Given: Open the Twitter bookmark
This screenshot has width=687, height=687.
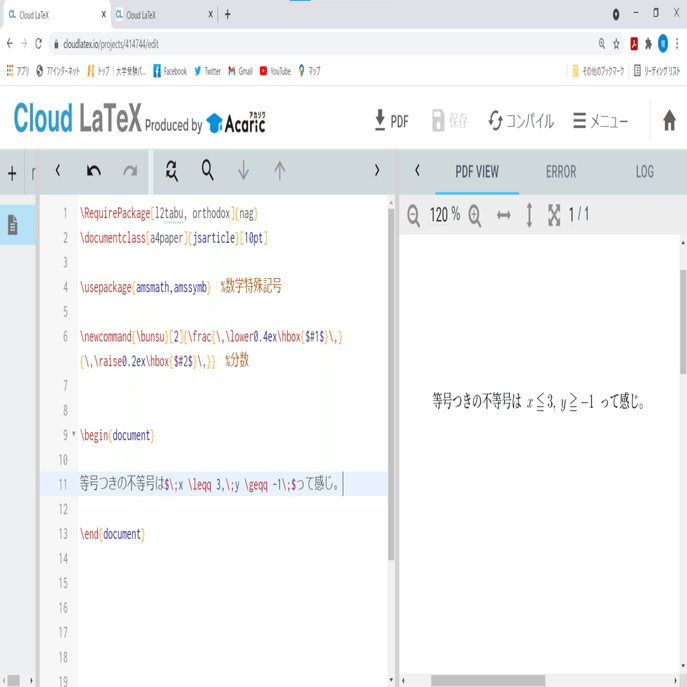Looking at the screenshot, I should pos(207,71).
